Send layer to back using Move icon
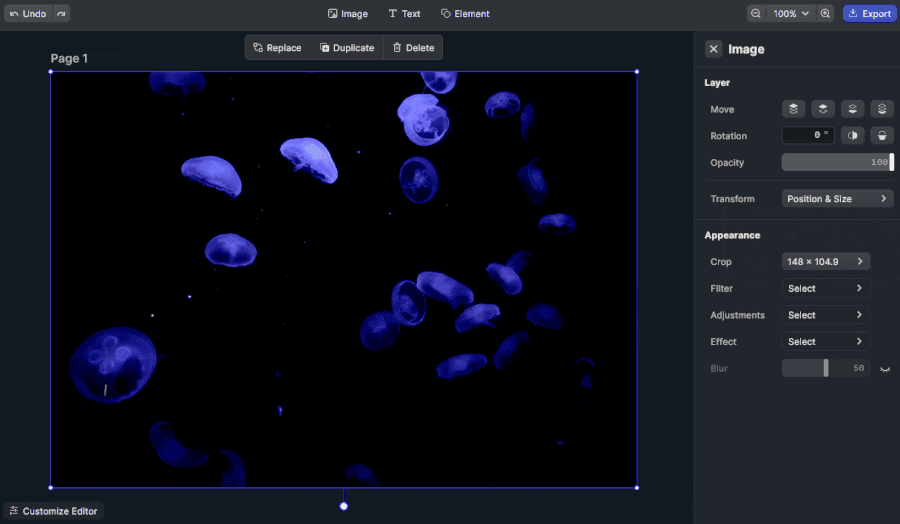 point(881,109)
